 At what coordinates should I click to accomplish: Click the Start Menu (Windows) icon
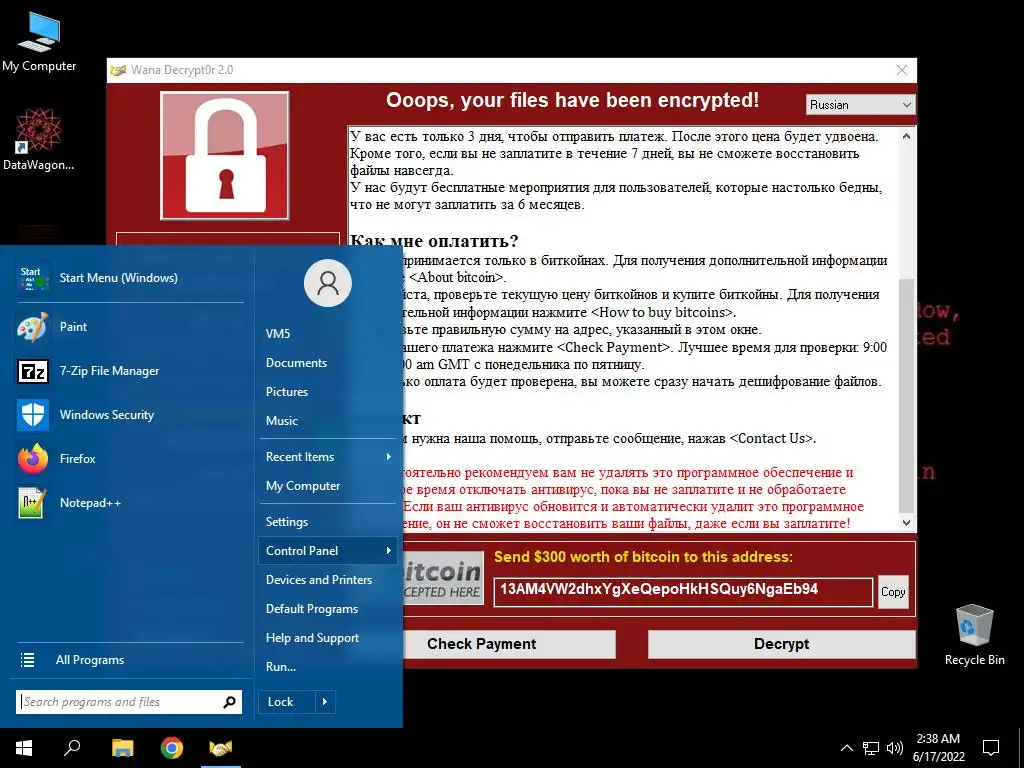click(32, 278)
